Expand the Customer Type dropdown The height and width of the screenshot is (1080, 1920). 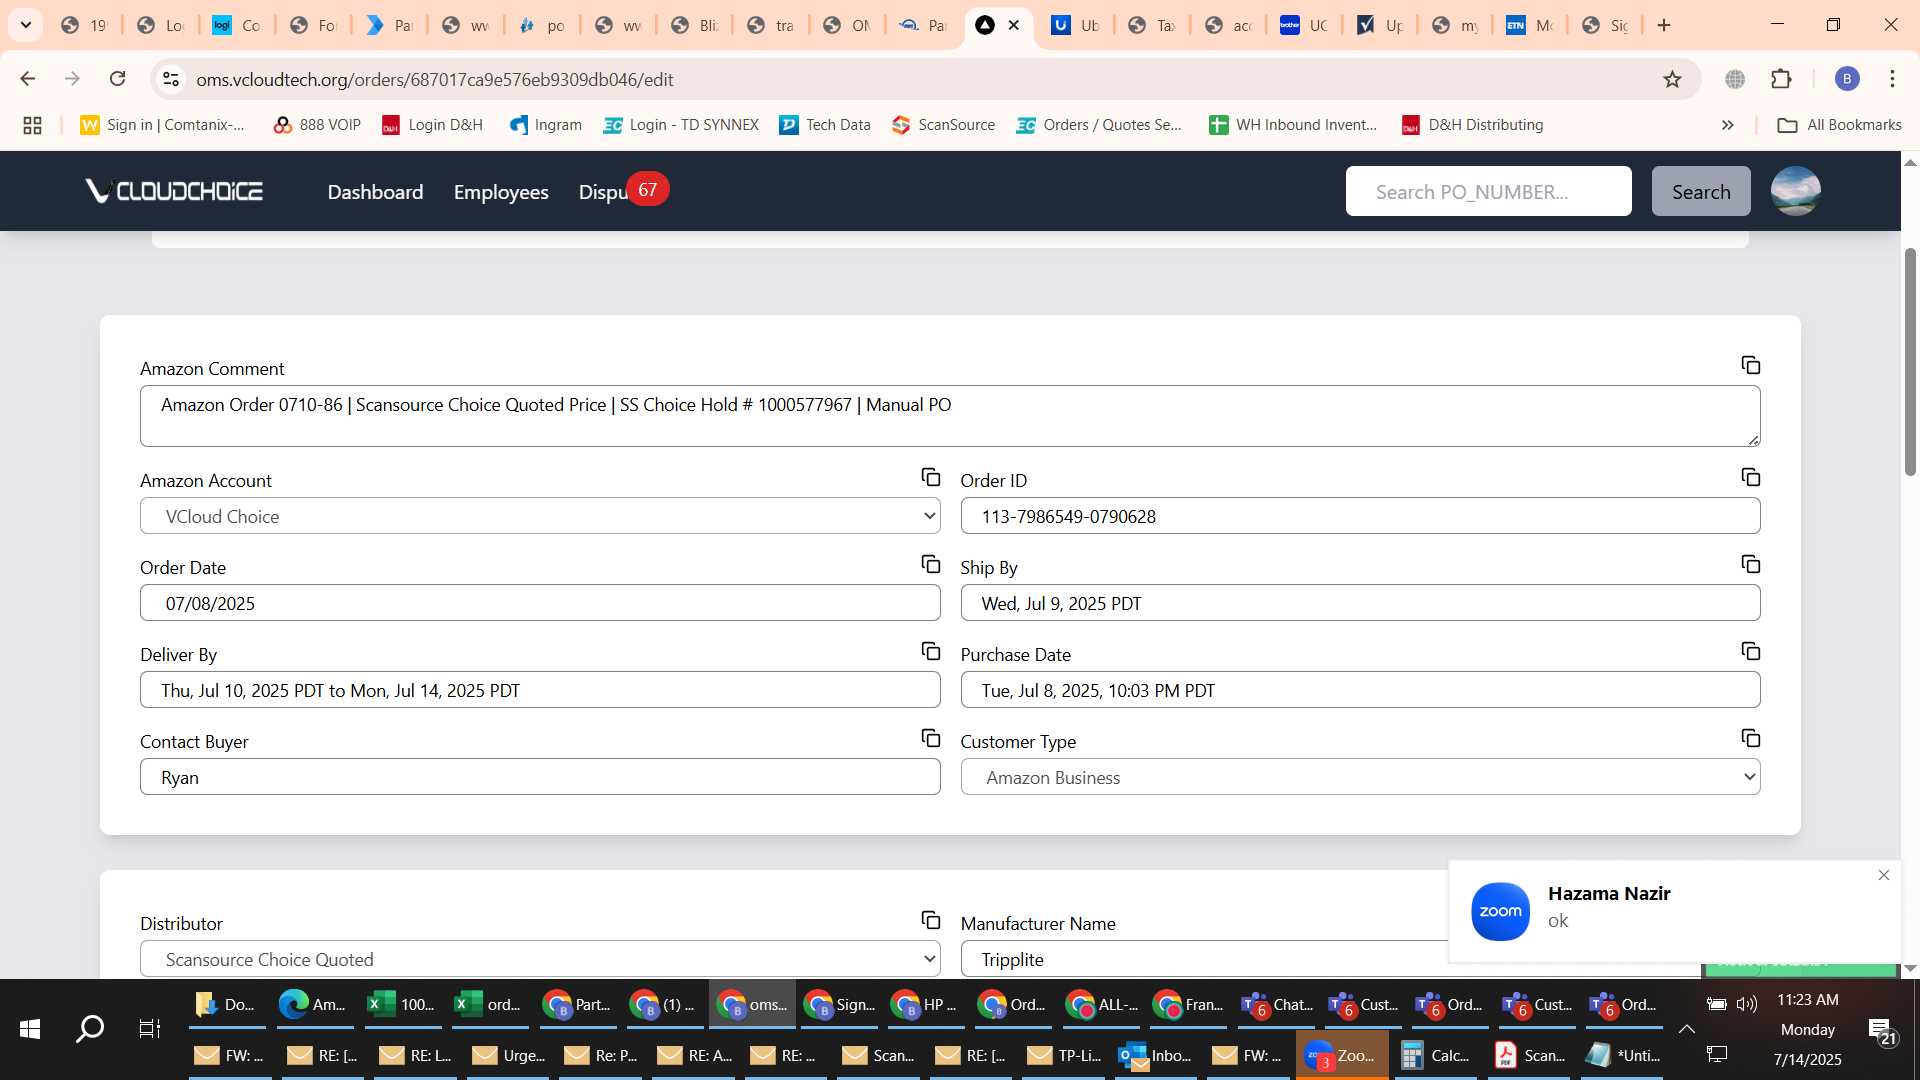(1360, 777)
